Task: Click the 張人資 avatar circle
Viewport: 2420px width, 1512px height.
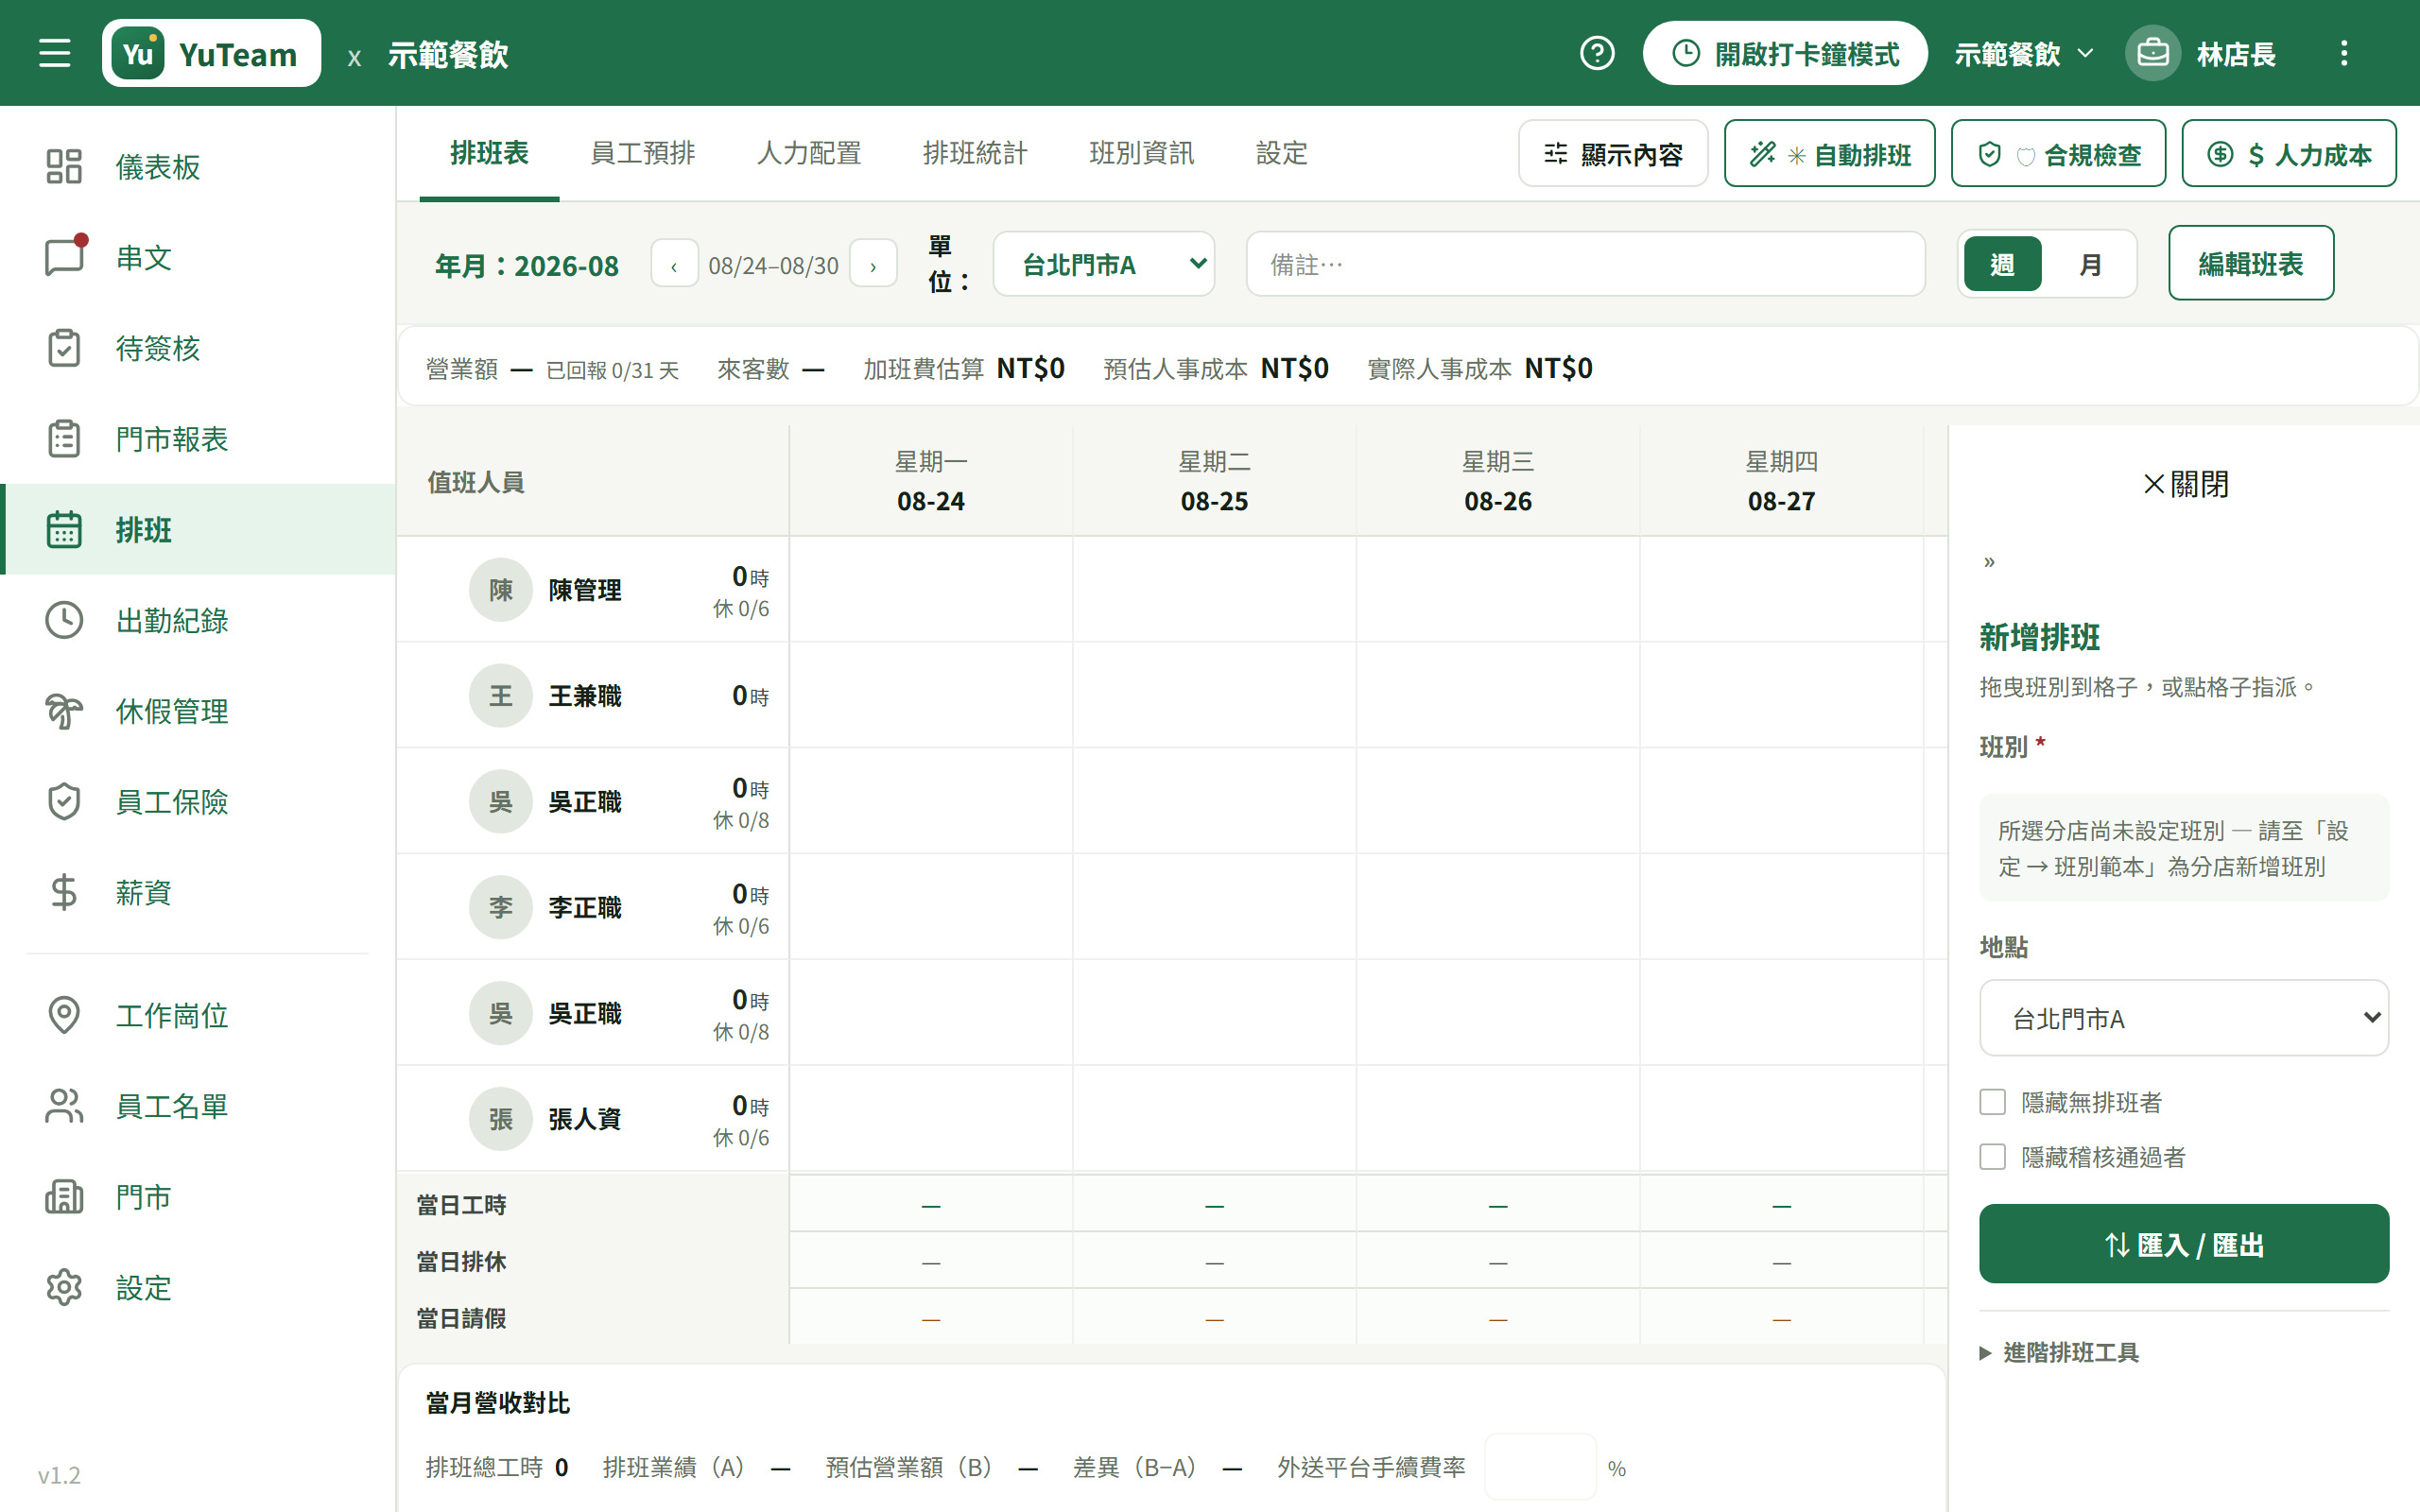Action: 500,1119
